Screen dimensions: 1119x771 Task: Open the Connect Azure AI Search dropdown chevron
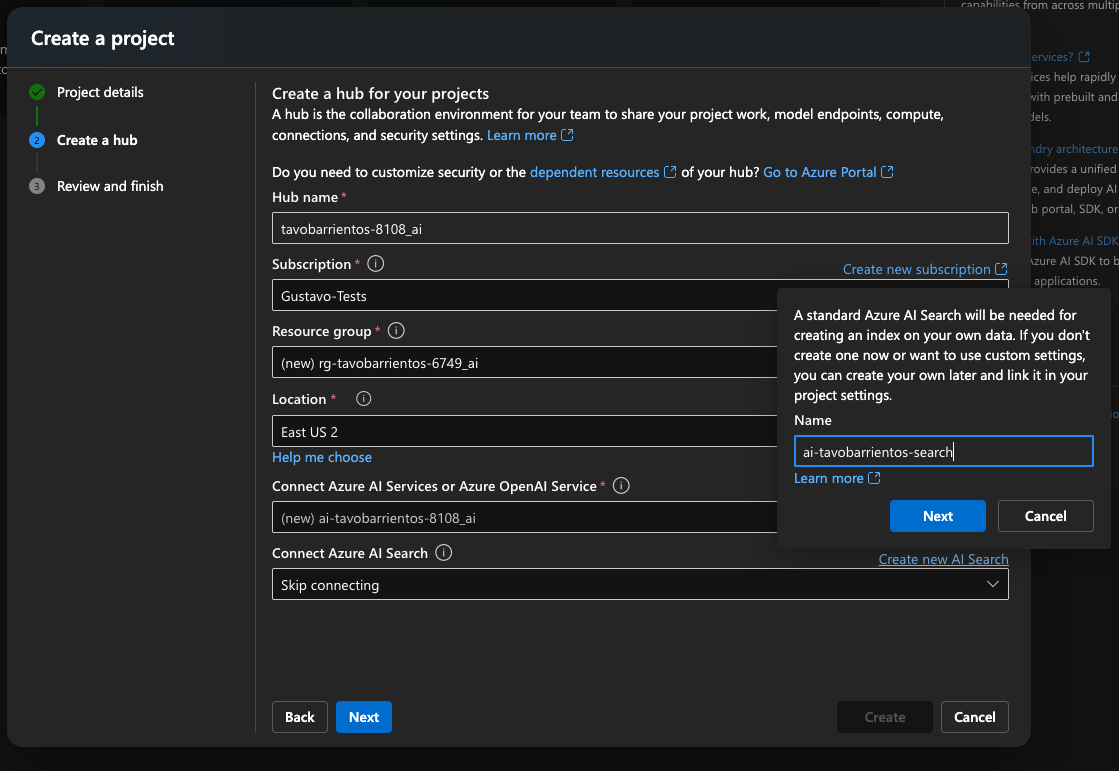992,584
